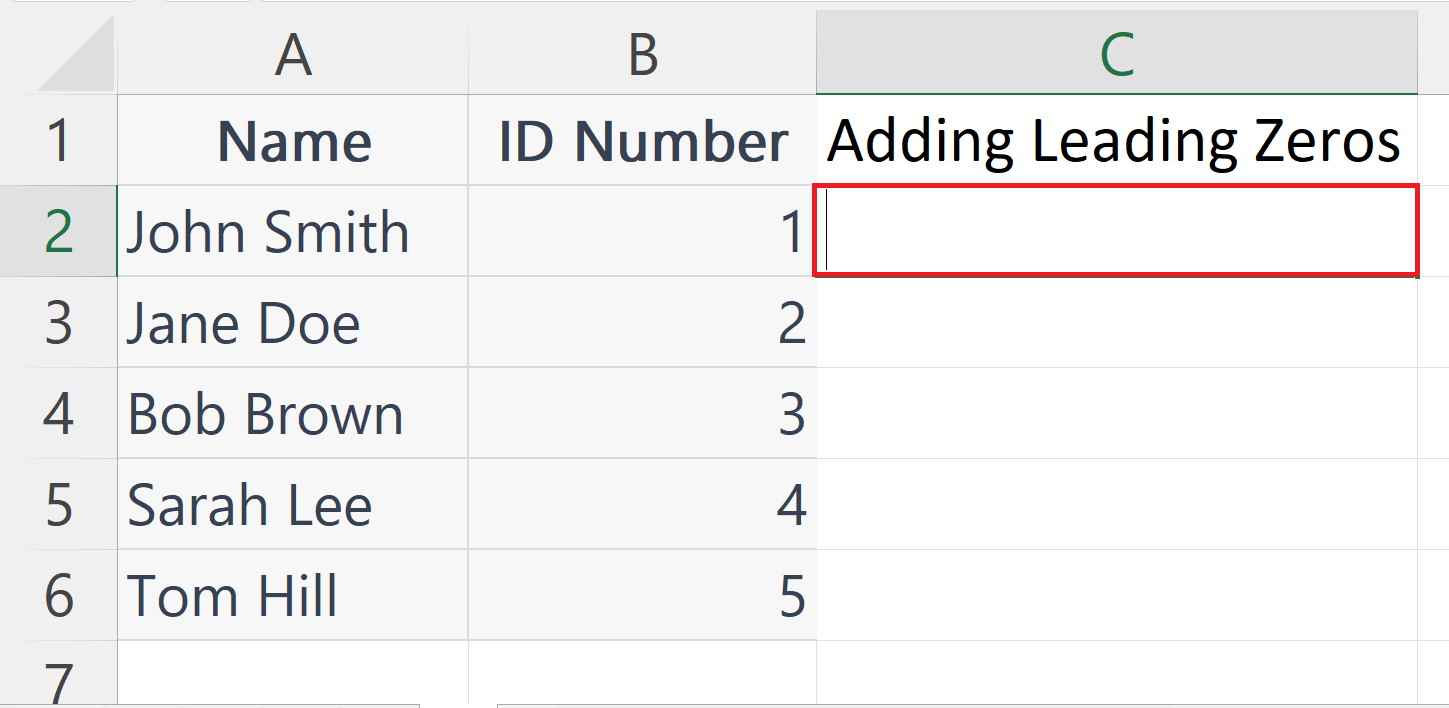Select row 2 header
1449x708 pixels.
click(x=60, y=231)
